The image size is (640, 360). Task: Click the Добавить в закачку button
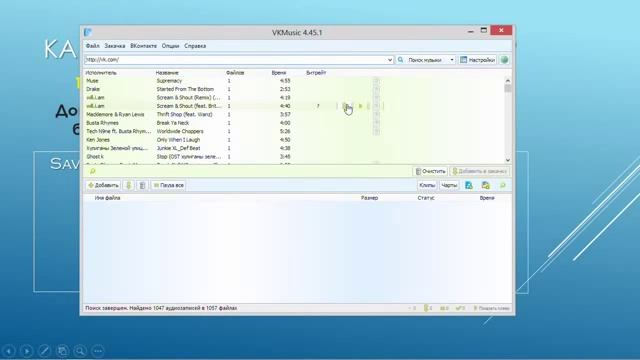click(x=480, y=171)
